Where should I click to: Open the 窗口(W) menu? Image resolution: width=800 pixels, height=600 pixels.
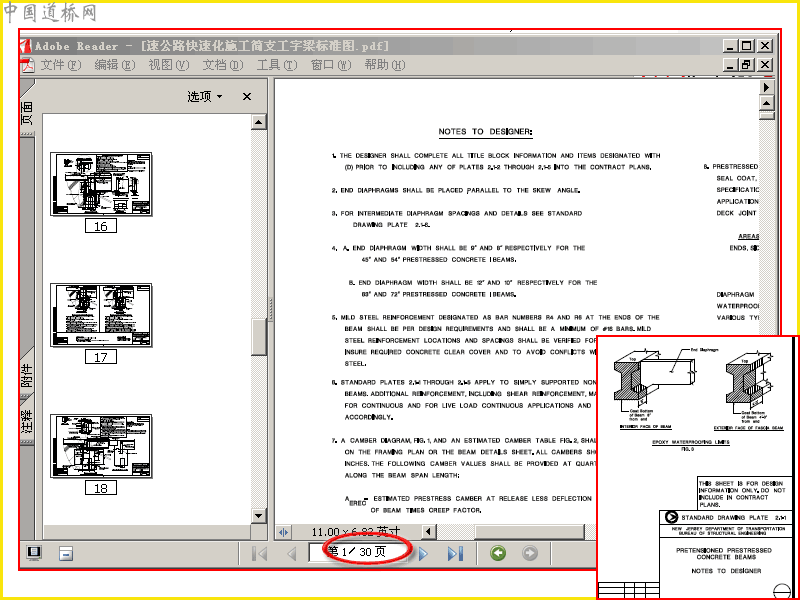pos(331,65)
